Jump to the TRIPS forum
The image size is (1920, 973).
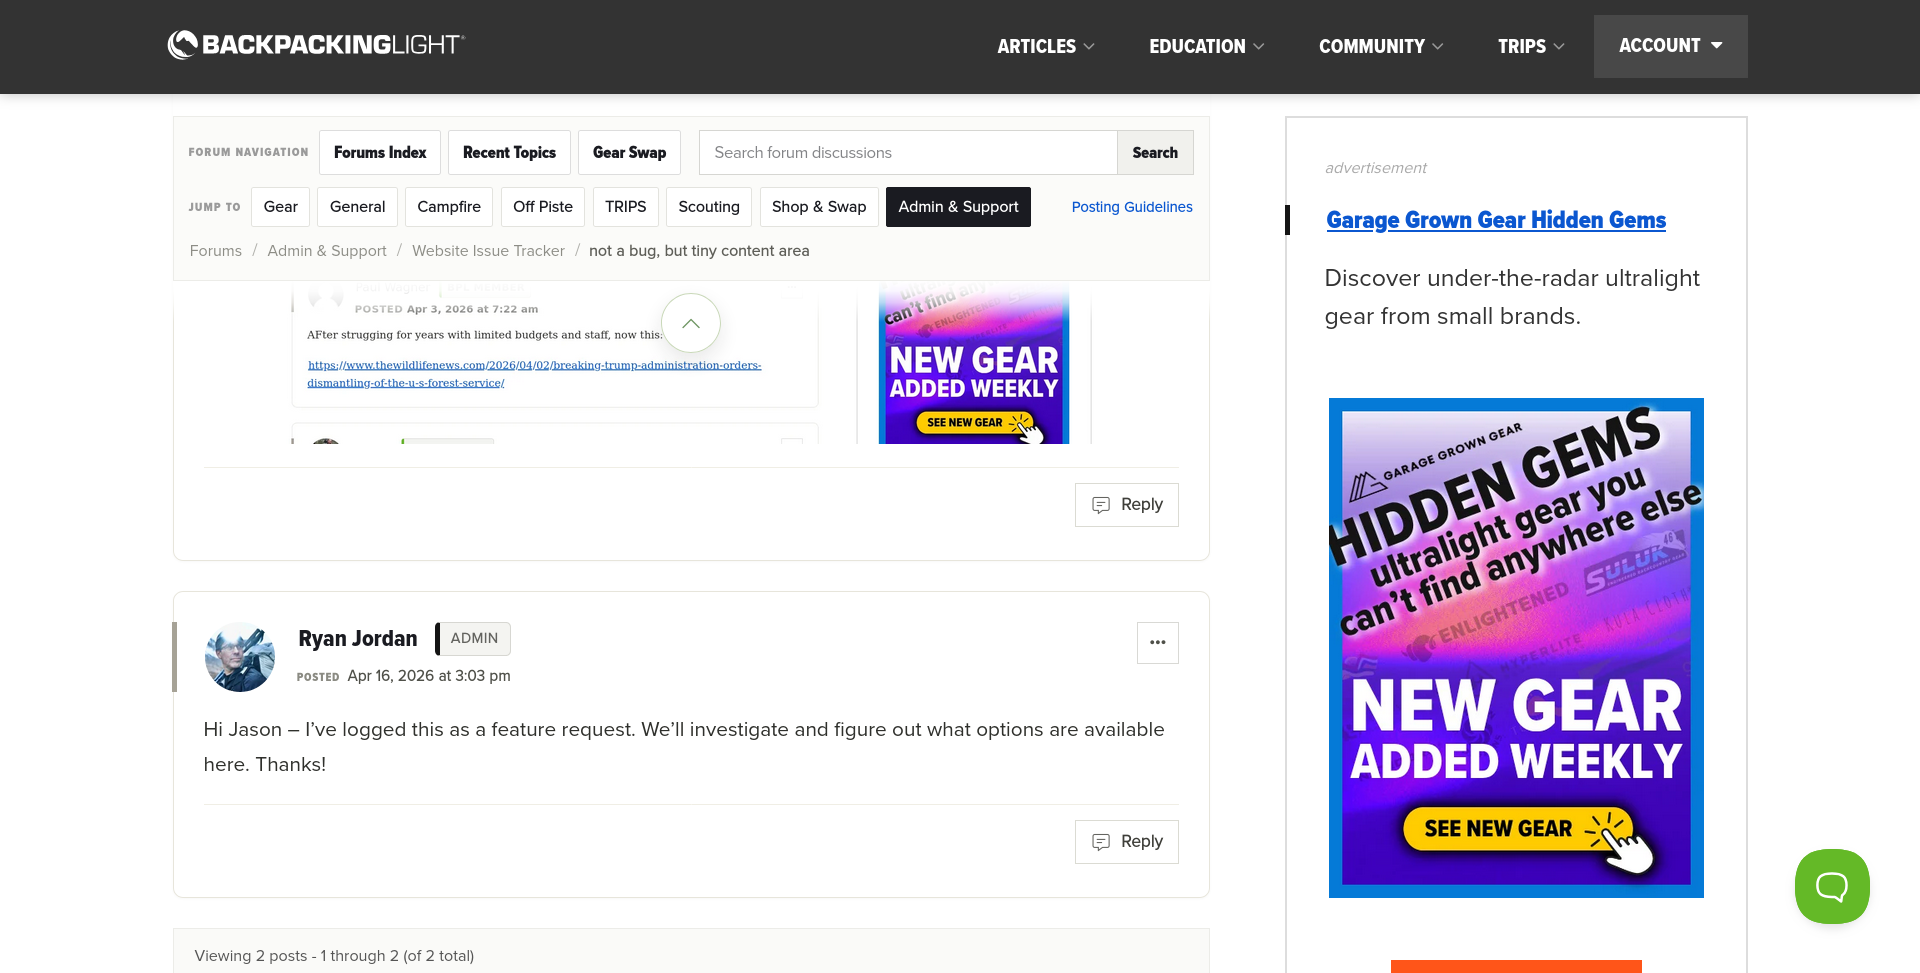click(x=626, y=207)
